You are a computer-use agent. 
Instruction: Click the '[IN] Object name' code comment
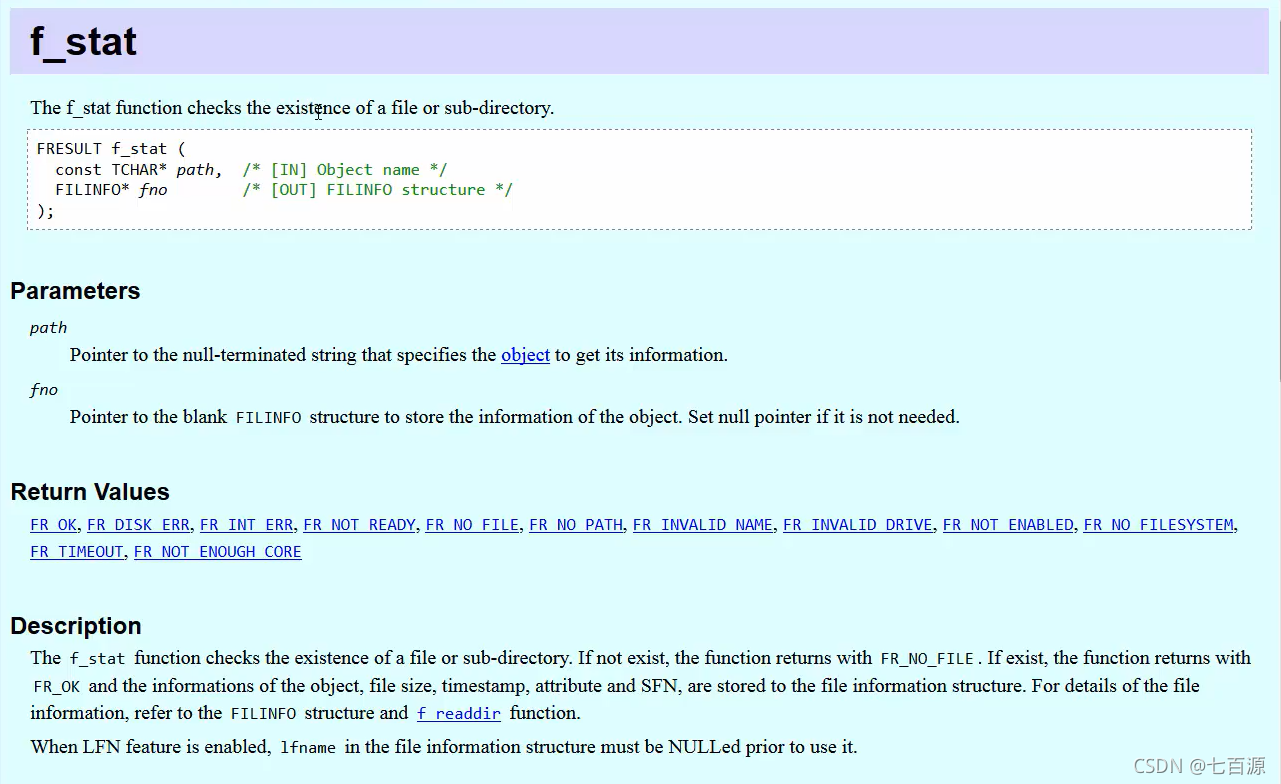[345, 170]
